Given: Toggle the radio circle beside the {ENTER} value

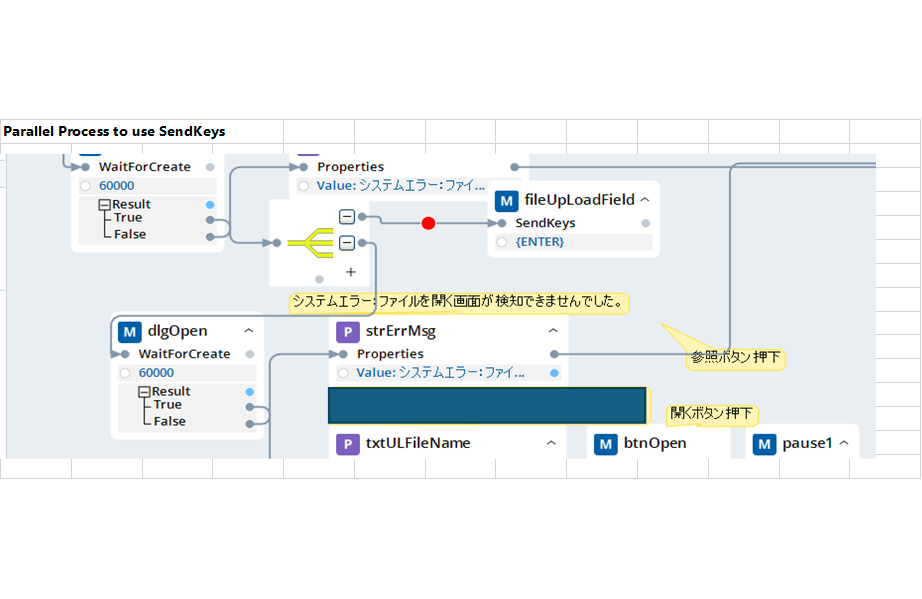Looking at the screenshot, I should coord(503,241).
